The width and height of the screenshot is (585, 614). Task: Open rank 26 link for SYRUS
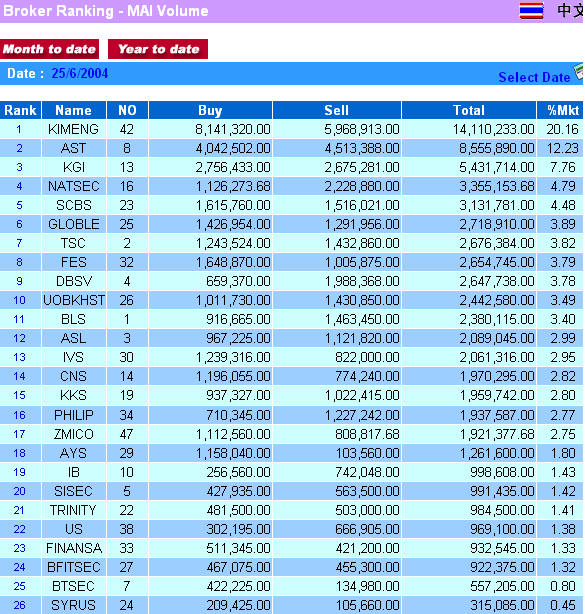[x=19, y=605]
